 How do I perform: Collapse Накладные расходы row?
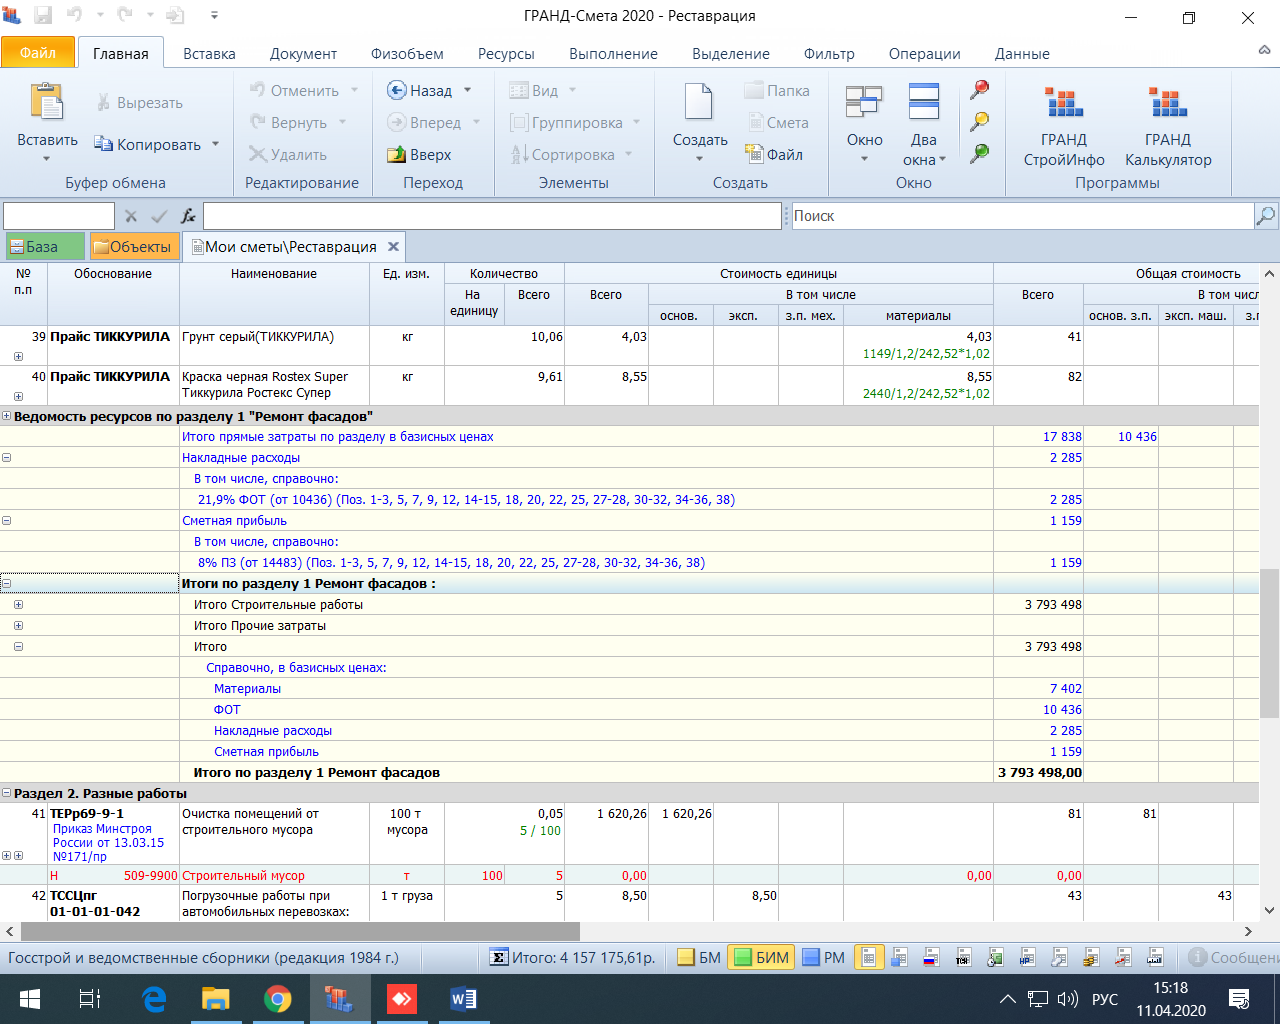point(7,458)
